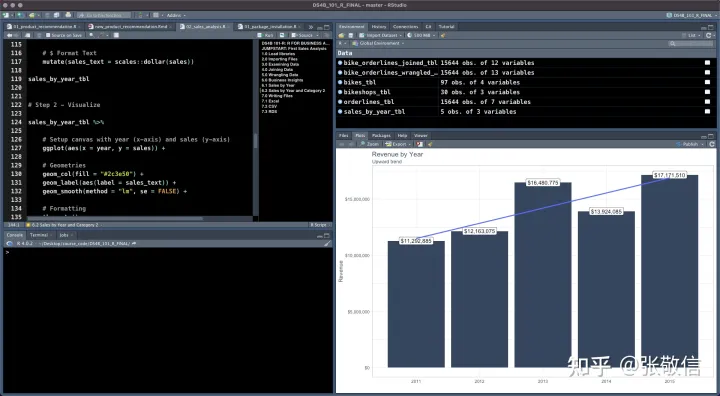Open project menu DS4B_101_R_FINAL

pyautogui.click(x=692, y=15)
